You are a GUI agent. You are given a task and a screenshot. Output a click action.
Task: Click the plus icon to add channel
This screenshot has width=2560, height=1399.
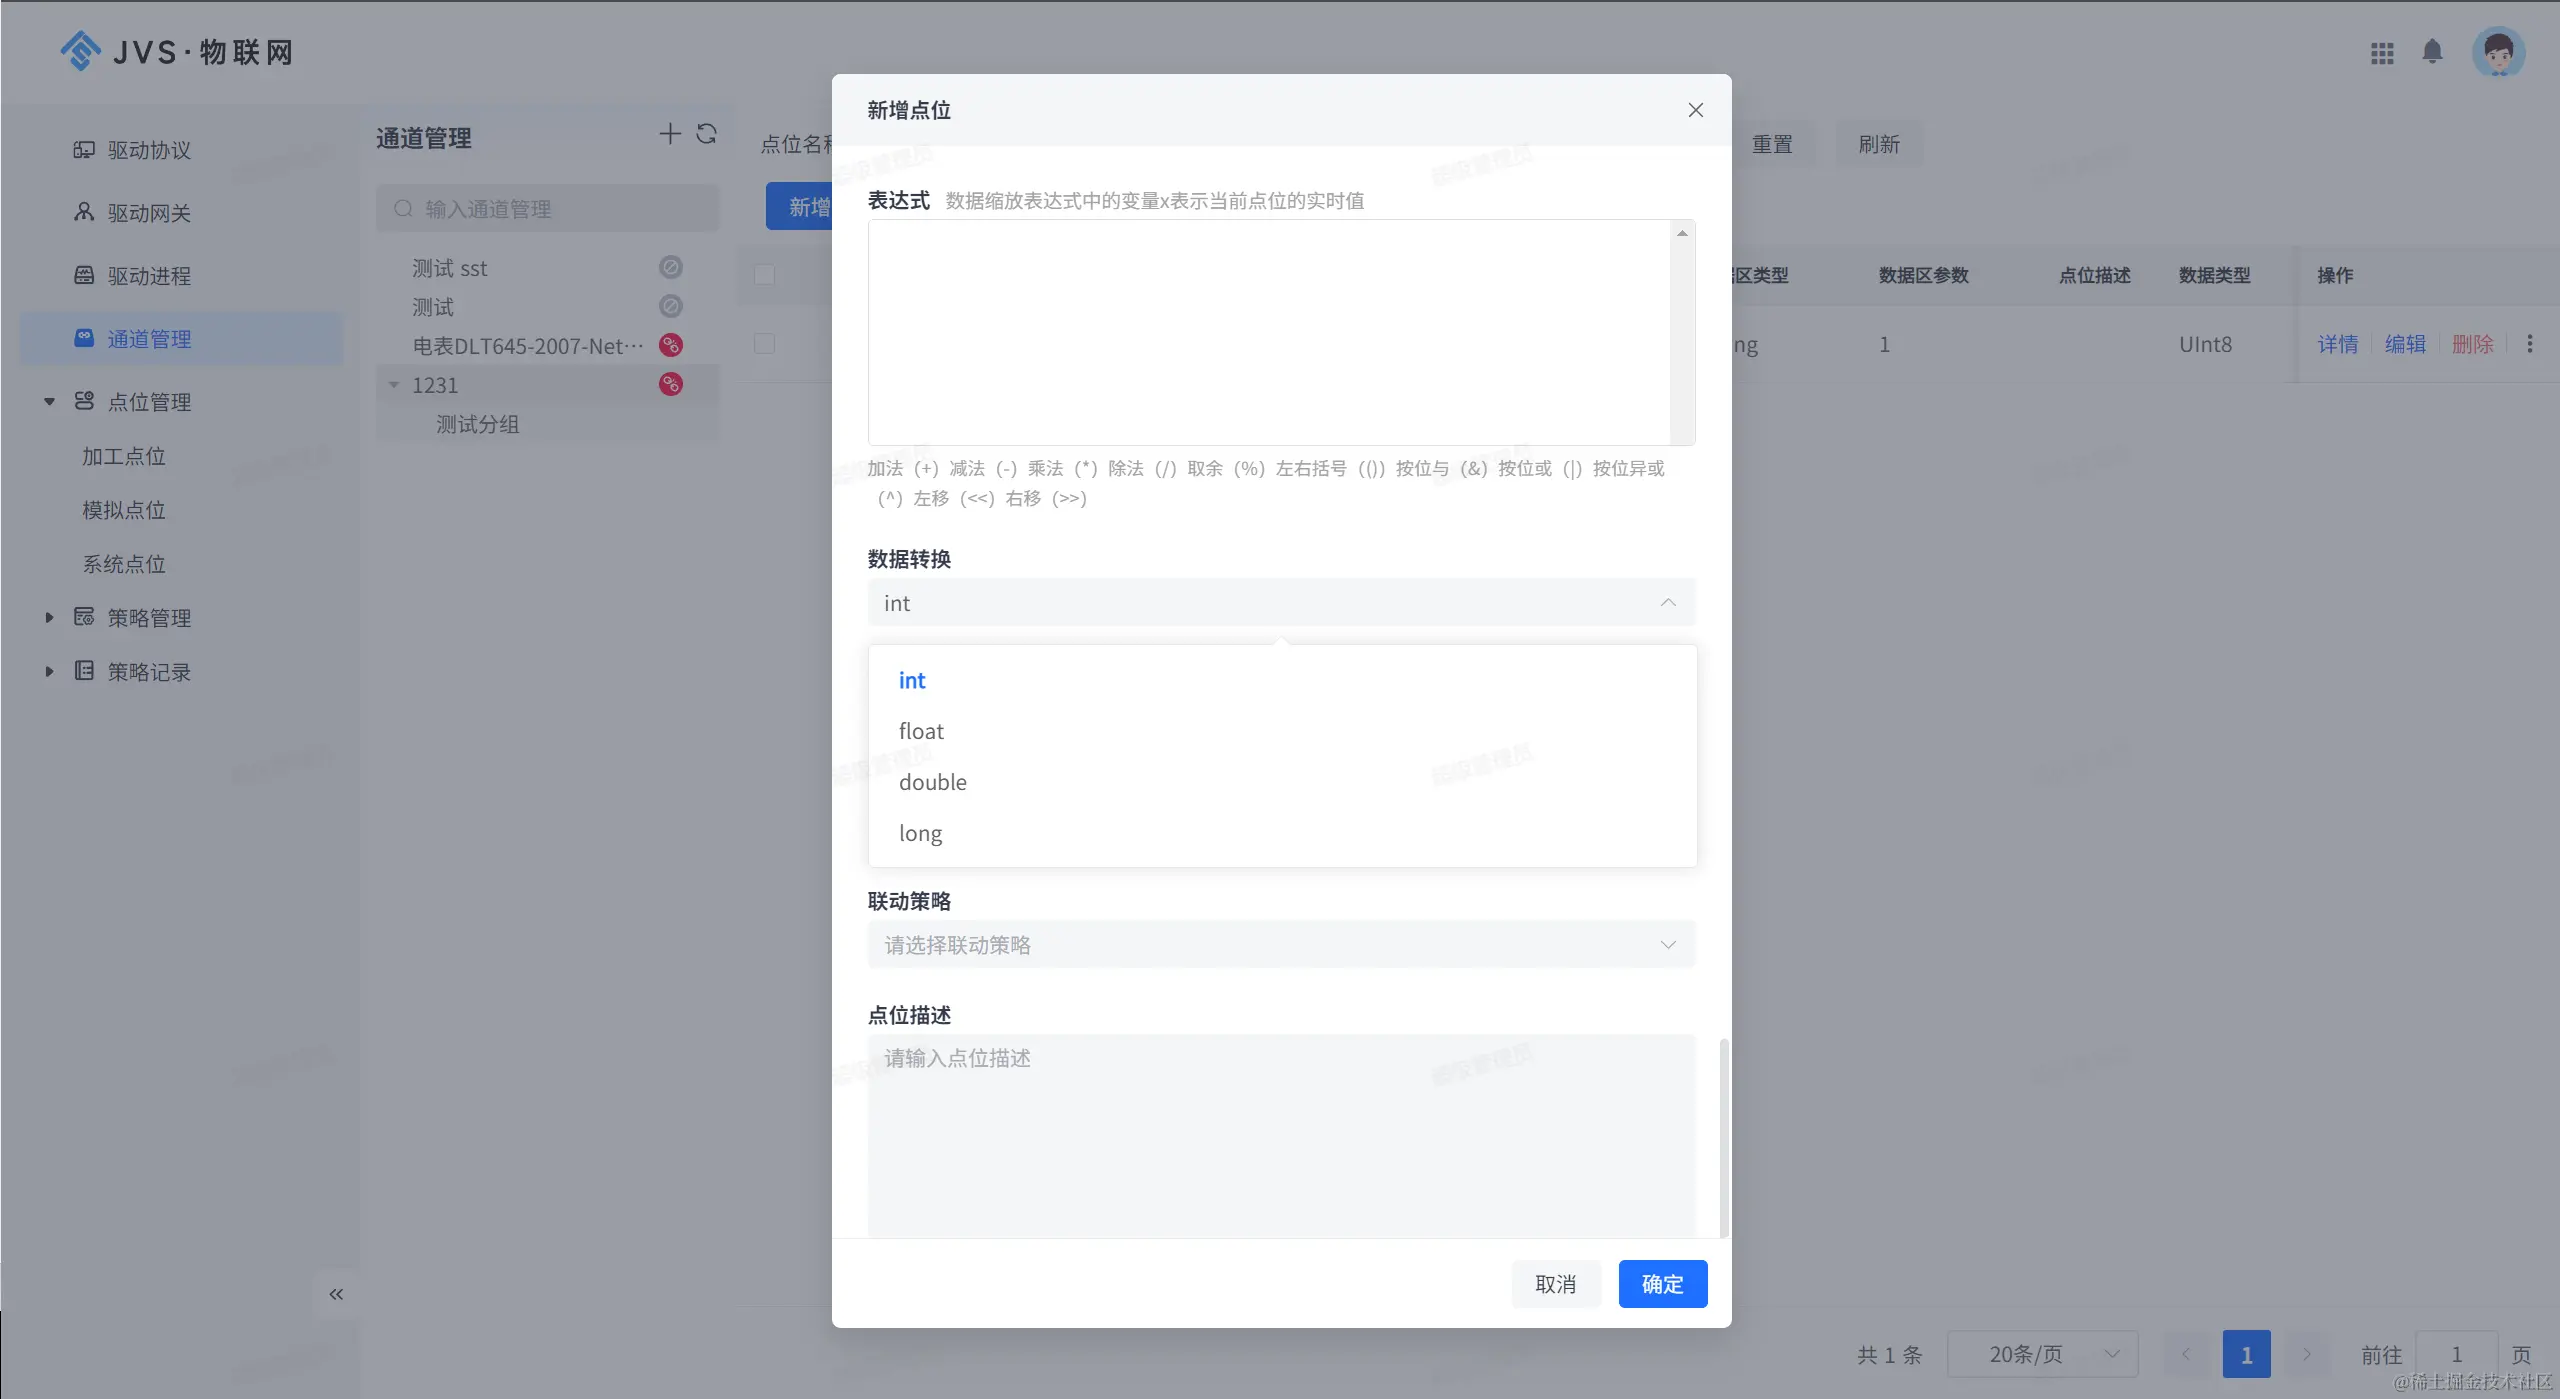coord(670,134)
